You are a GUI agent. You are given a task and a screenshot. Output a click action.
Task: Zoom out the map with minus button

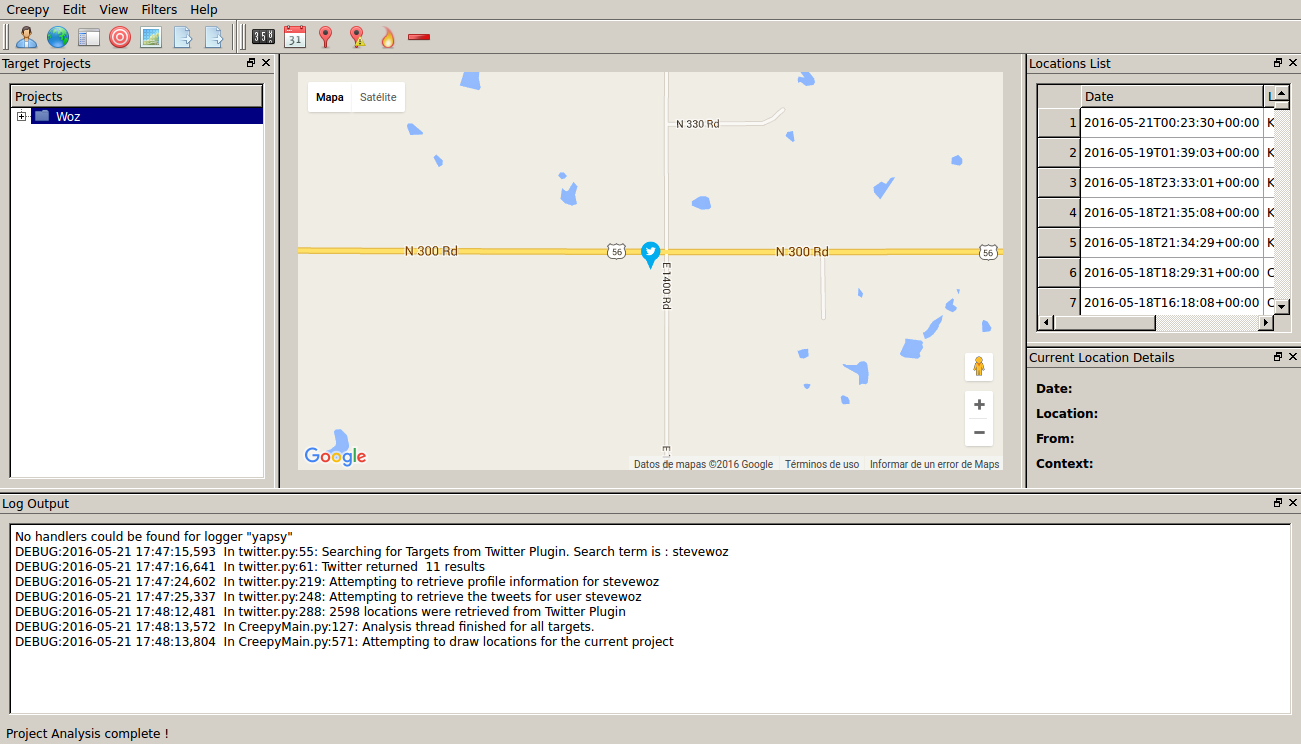(979, 432)
